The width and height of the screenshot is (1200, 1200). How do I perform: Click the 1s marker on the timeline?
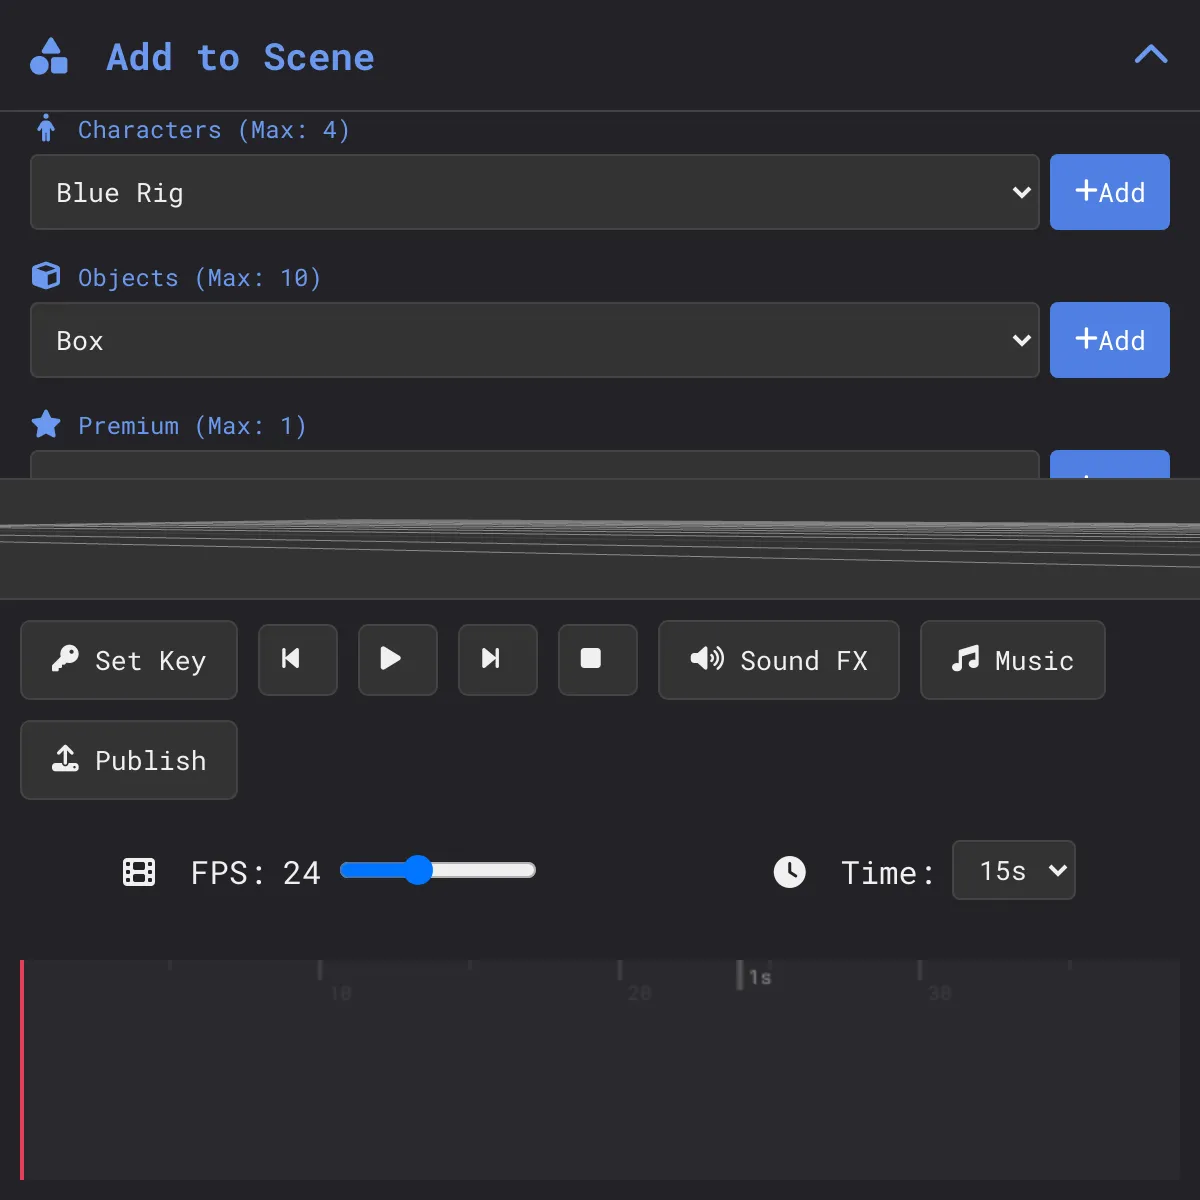760,977
